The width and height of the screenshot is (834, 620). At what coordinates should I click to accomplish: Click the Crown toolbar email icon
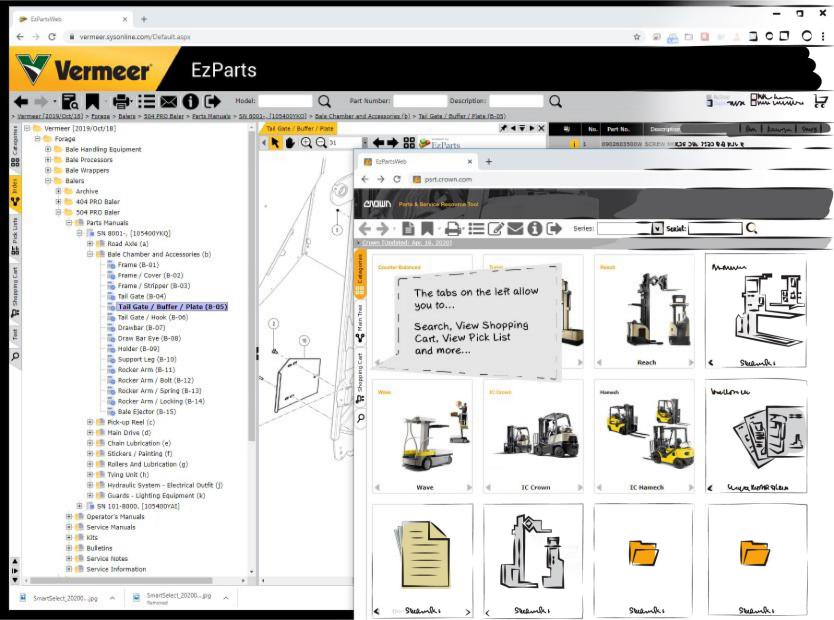pos(515,229)
